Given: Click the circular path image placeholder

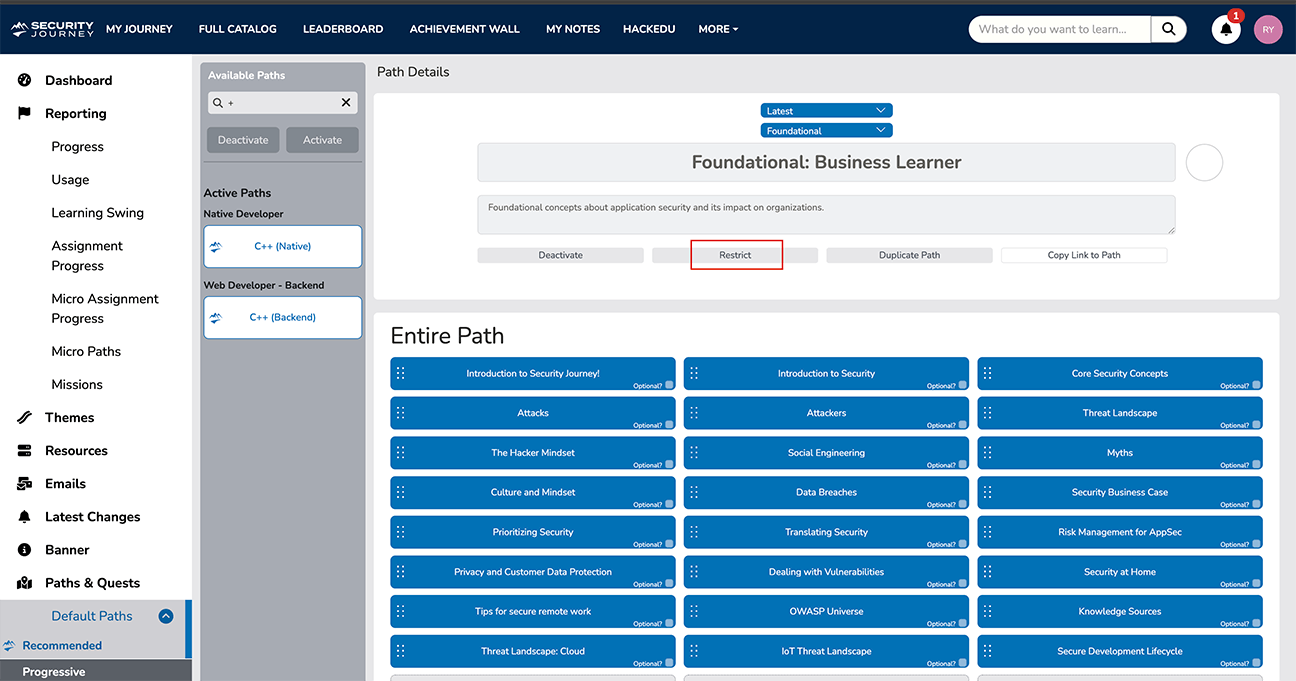Looking at the screenshot, I should tap(1204, 162).
